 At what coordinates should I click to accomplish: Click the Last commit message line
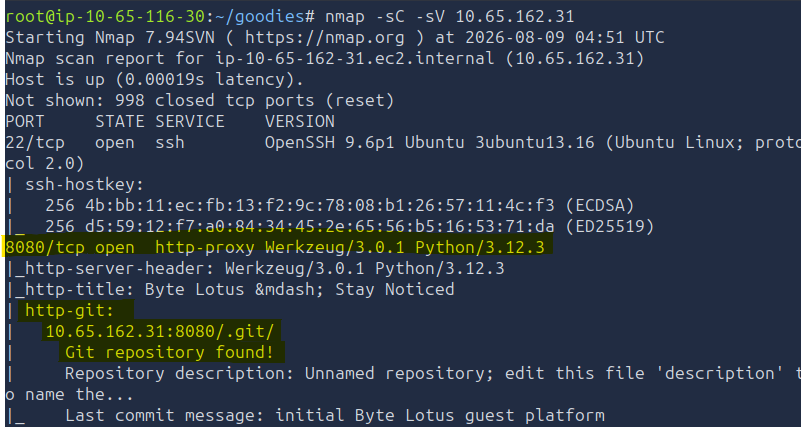(335, 416)
